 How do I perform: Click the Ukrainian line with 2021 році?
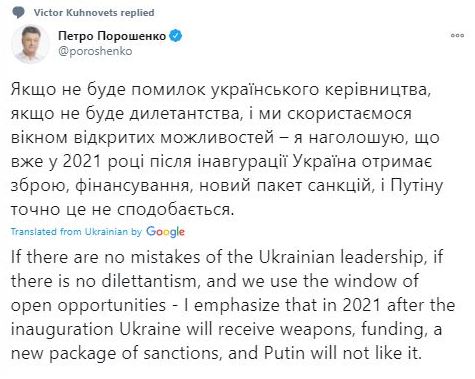tap(221, 162)
